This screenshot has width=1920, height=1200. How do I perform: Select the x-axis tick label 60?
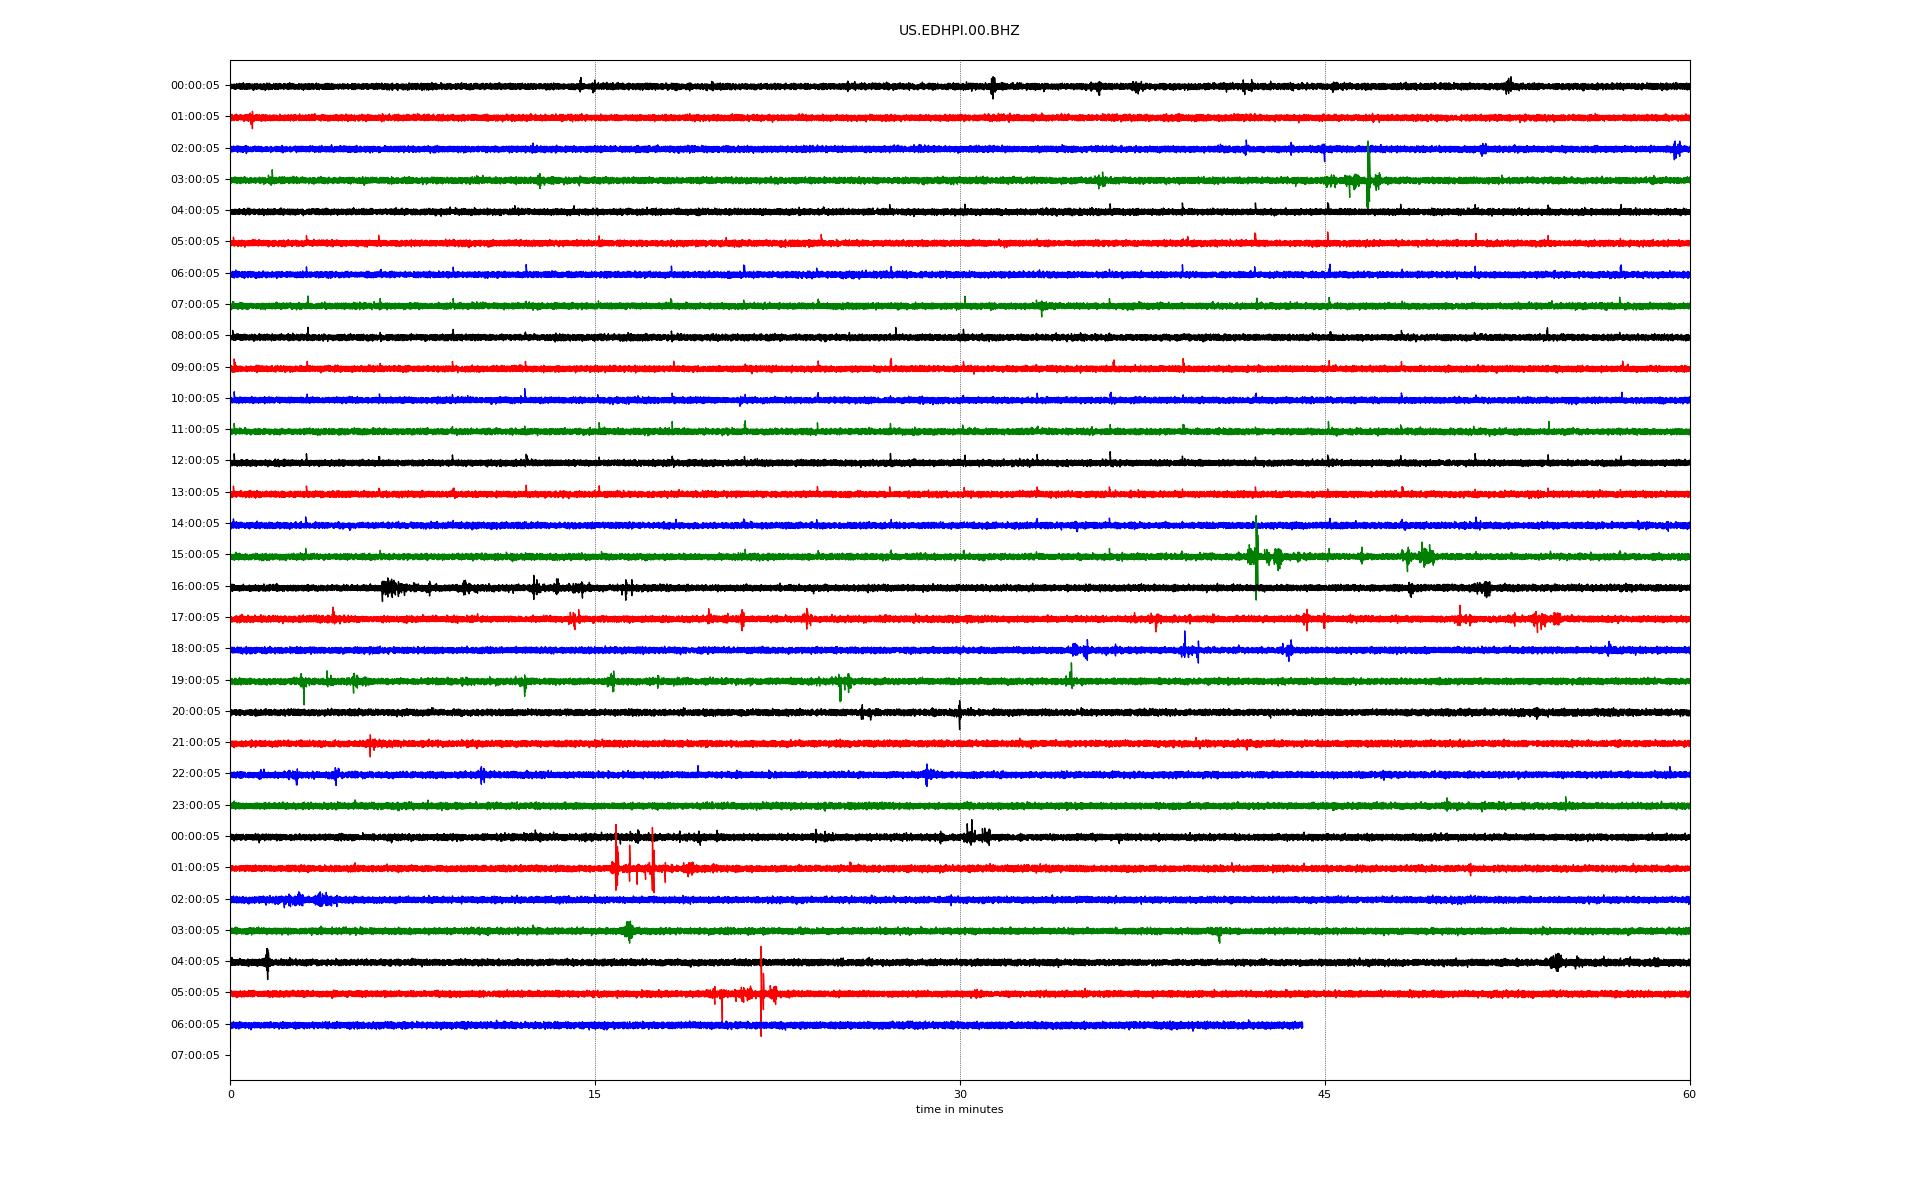[x=1689, y=1095]
